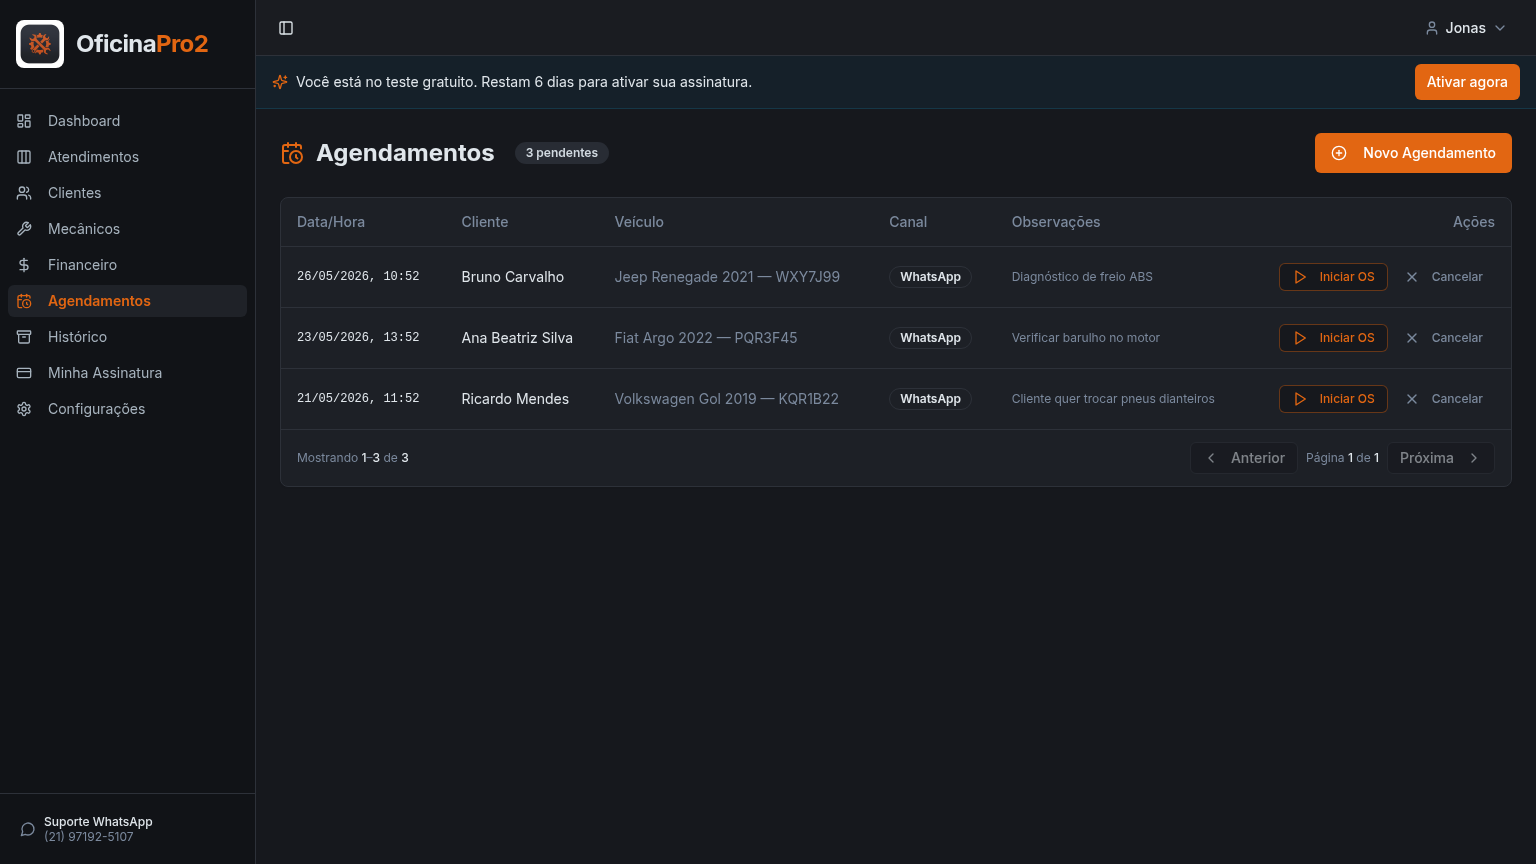The image size is (1536, 864).
Task: Go to Atendimentos section
Action: [x=127, y=157]
